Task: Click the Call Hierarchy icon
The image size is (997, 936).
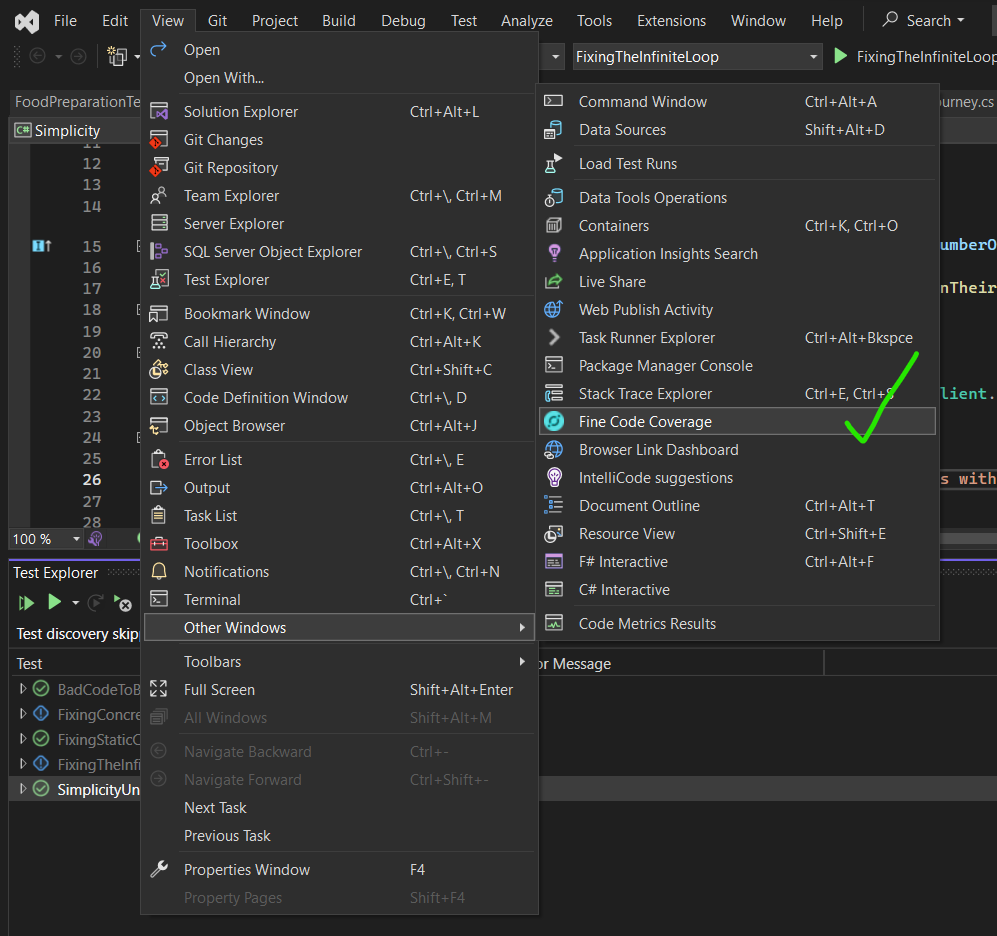Action: 159,341
